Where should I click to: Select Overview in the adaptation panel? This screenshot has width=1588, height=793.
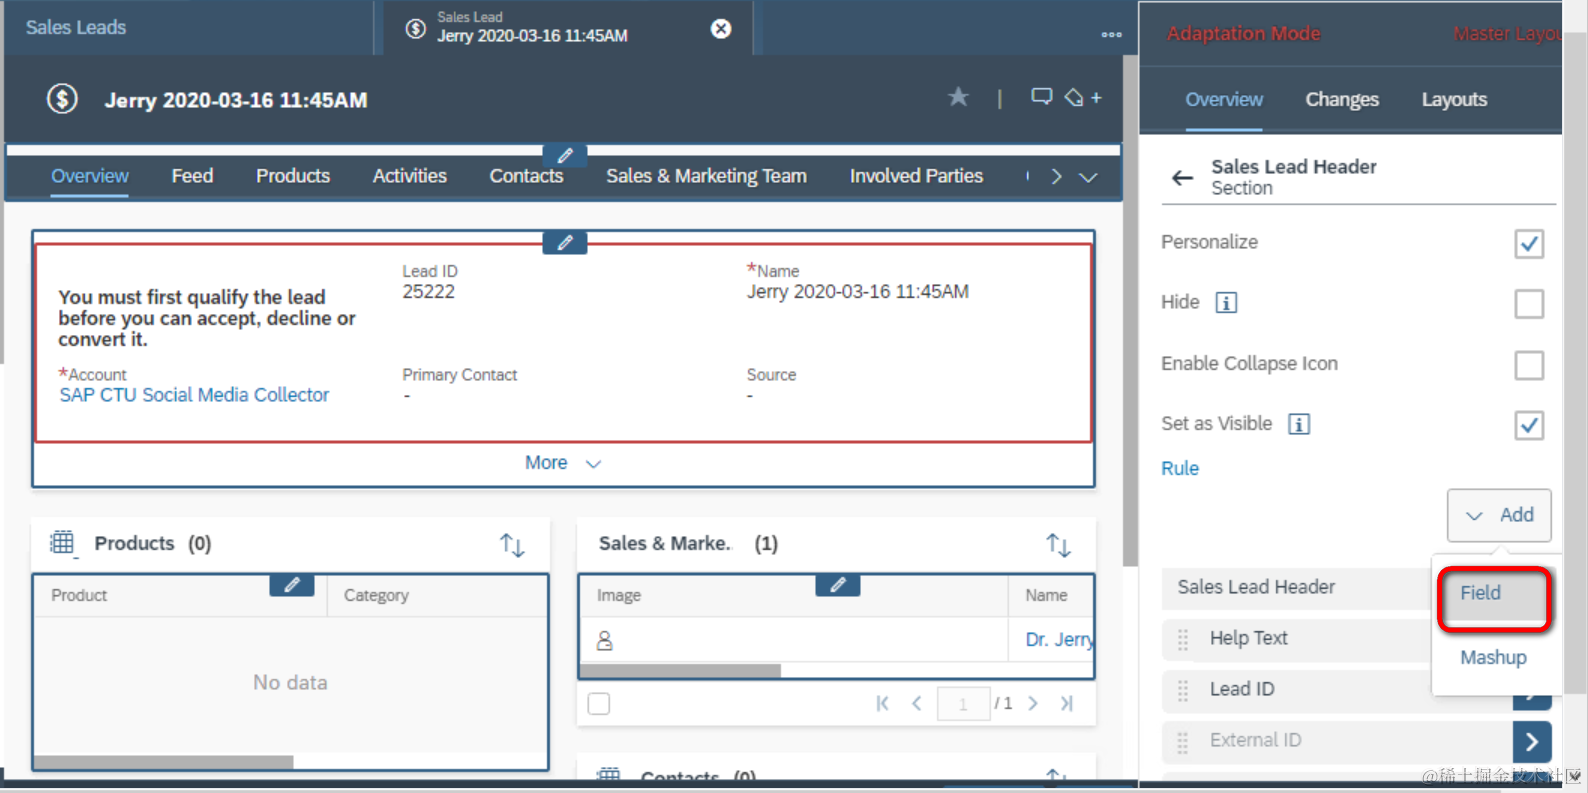(1224, 99)
